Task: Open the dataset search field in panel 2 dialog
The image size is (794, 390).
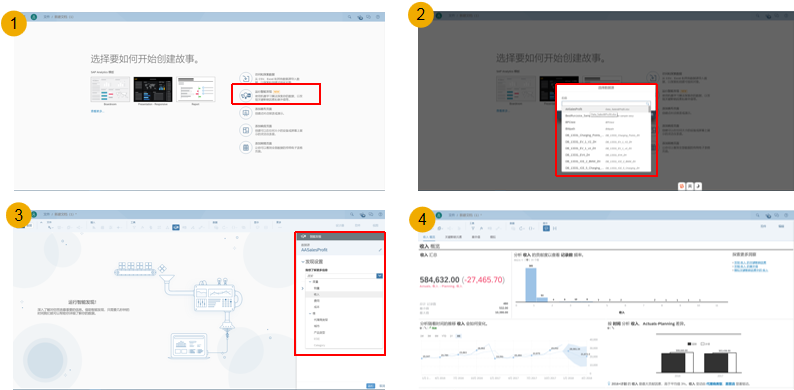Action: tap(605, 103)
